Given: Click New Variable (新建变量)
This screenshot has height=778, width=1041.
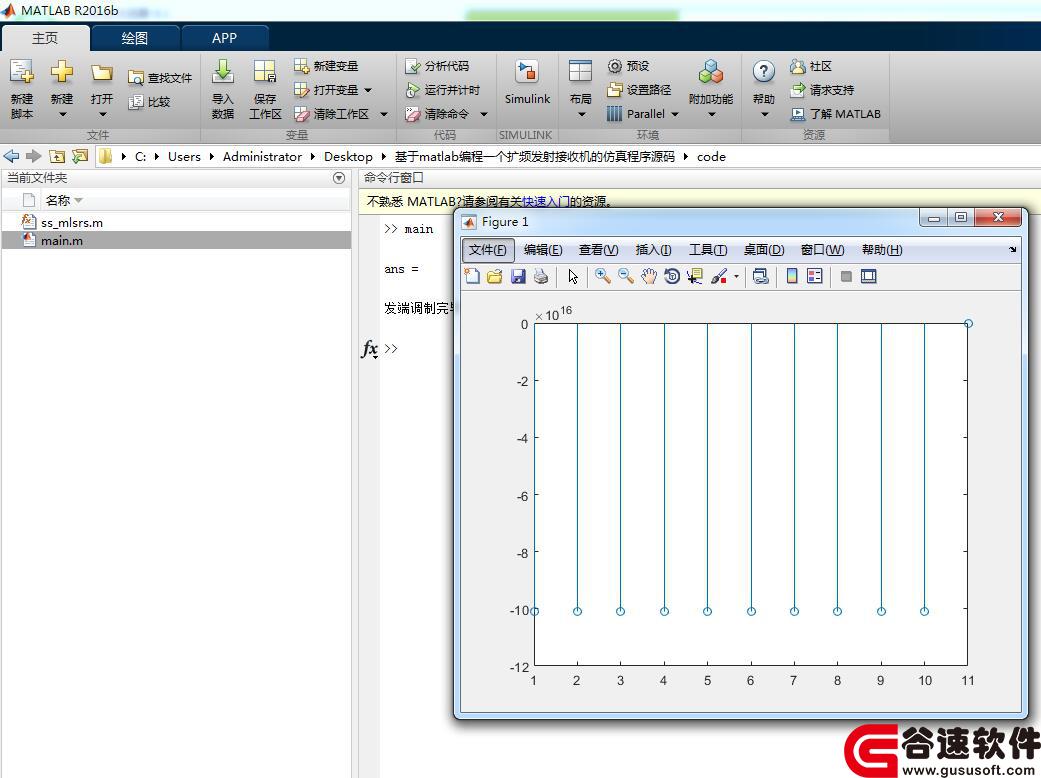Looking at the screenshot, I should (326, 66).
